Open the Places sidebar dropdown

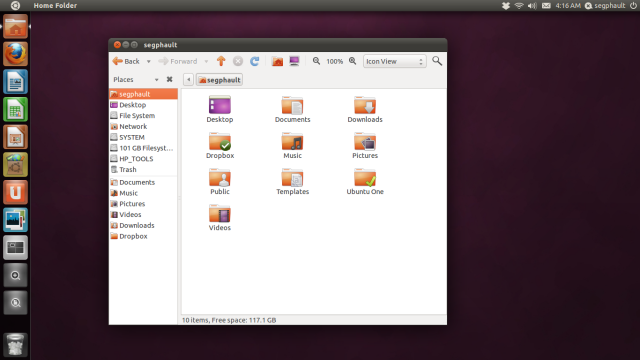[x=156, y=80]
